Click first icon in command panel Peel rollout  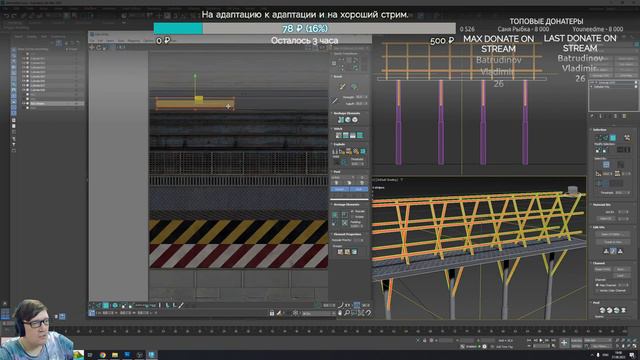pos(602,311)
